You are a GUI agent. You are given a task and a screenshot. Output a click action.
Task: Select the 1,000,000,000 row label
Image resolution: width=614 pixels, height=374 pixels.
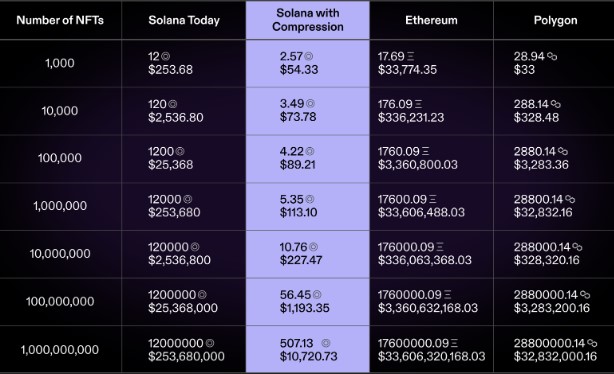coord(60,350)
